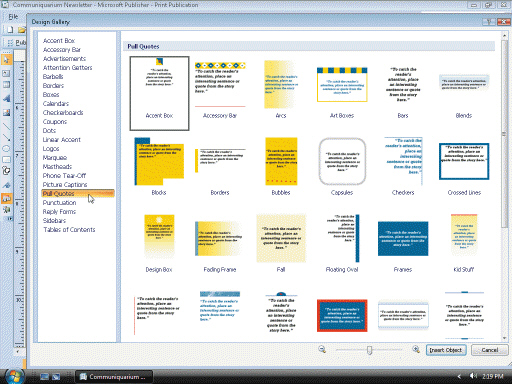
Task: Select the Insert WordArt tool
Action: (6, 98)
